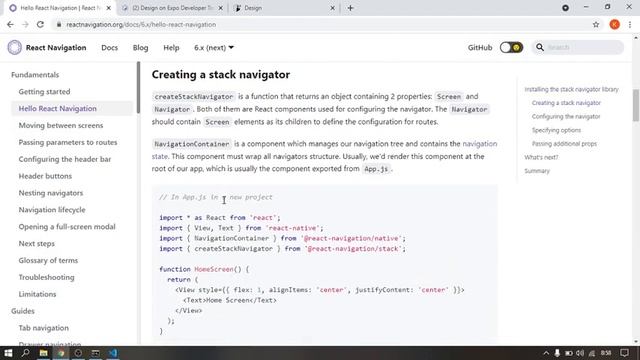Screen dimensions: 640x360
Task: Click the browser address bar URL
Action: click(141, 24)
